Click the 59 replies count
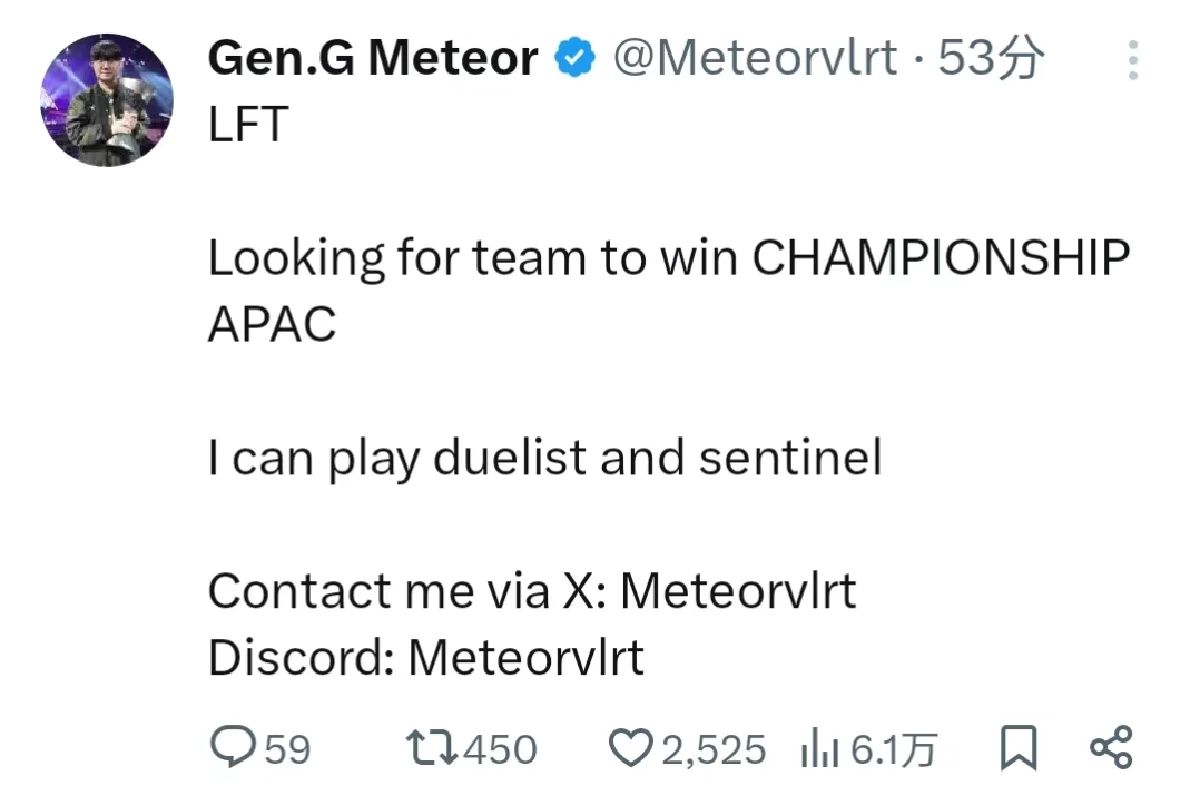The image size is (1200, 790). click(288, 749)
